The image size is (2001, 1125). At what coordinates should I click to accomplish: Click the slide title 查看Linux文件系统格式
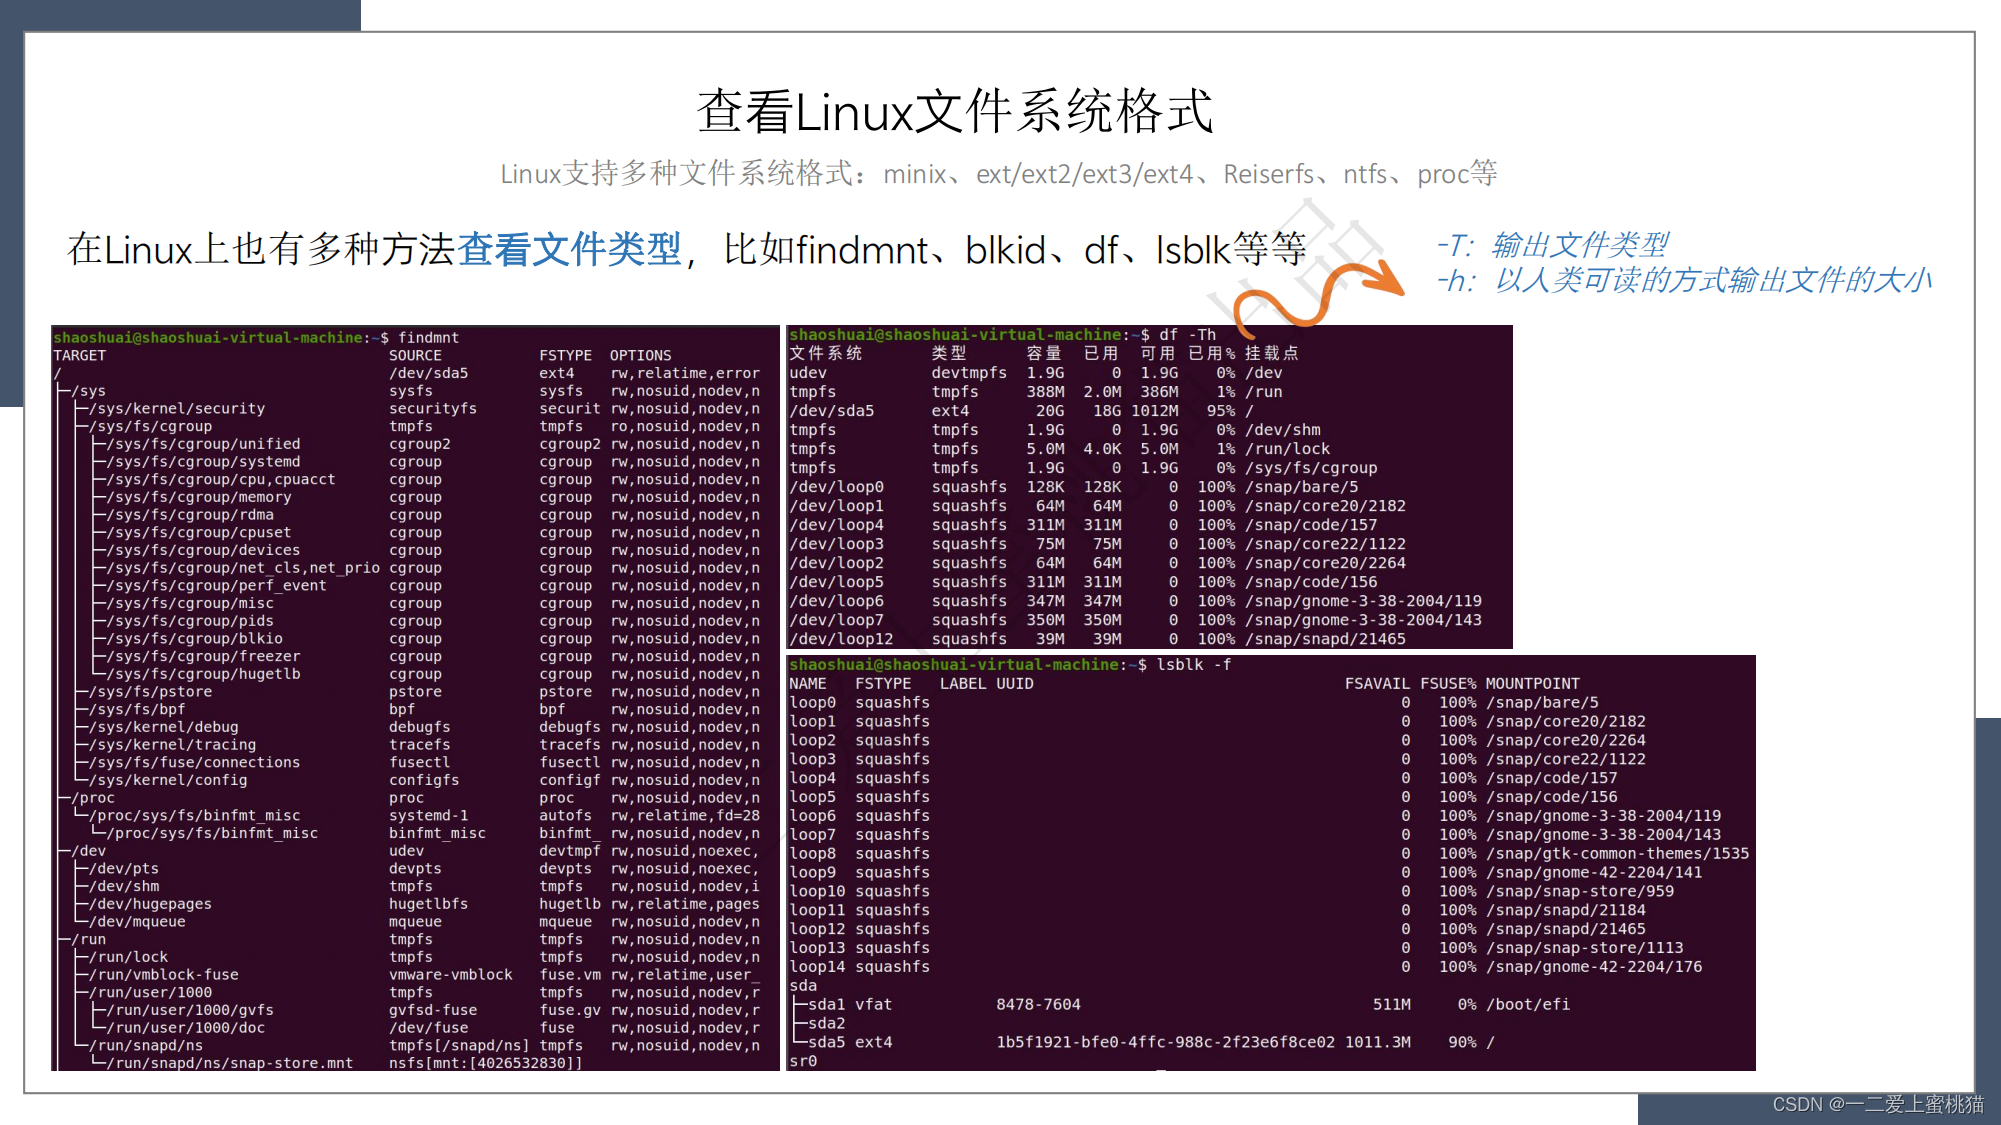(x=954, y=112)
